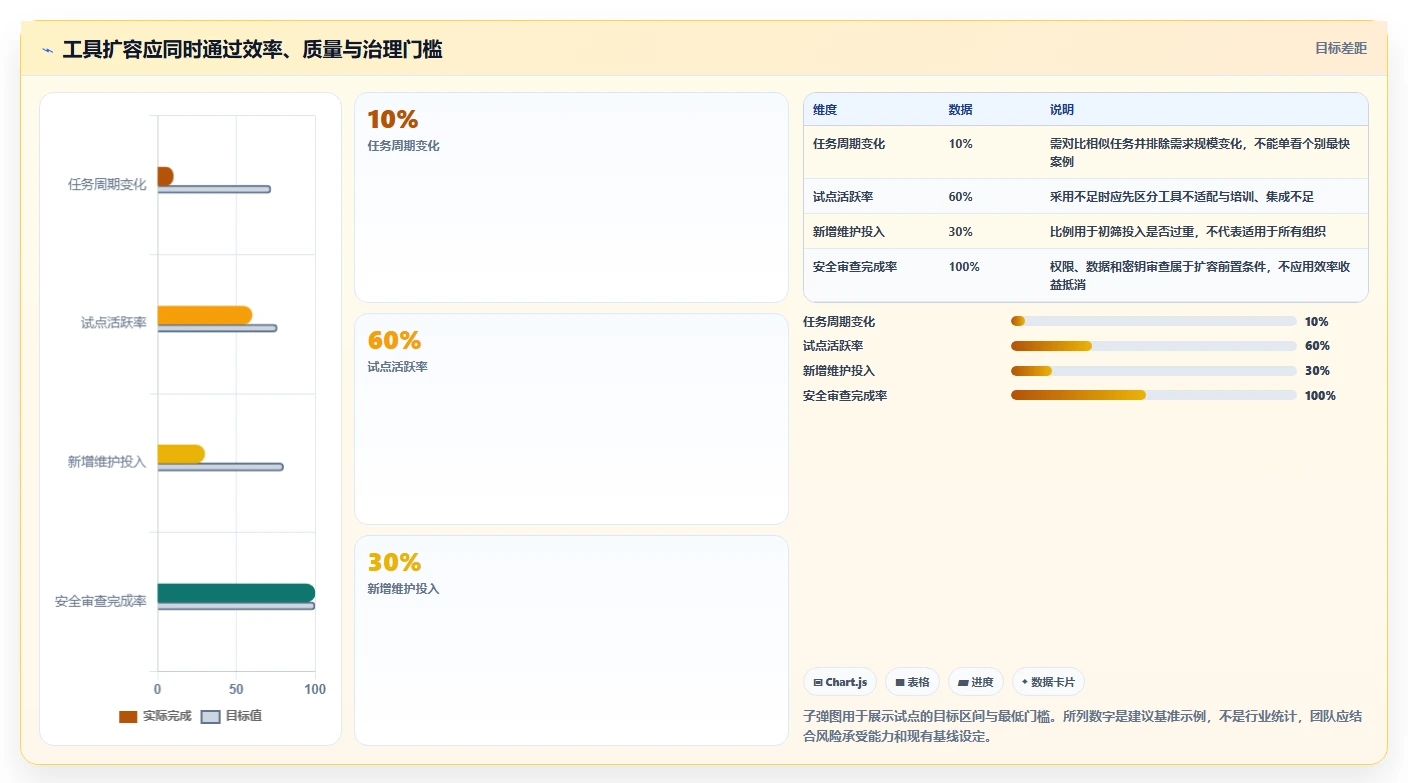The image size is (1408, 783).
Task: Click the 任务周期变化 axis label in the chart
Action: pyautogui.click(x=107, y=184)
